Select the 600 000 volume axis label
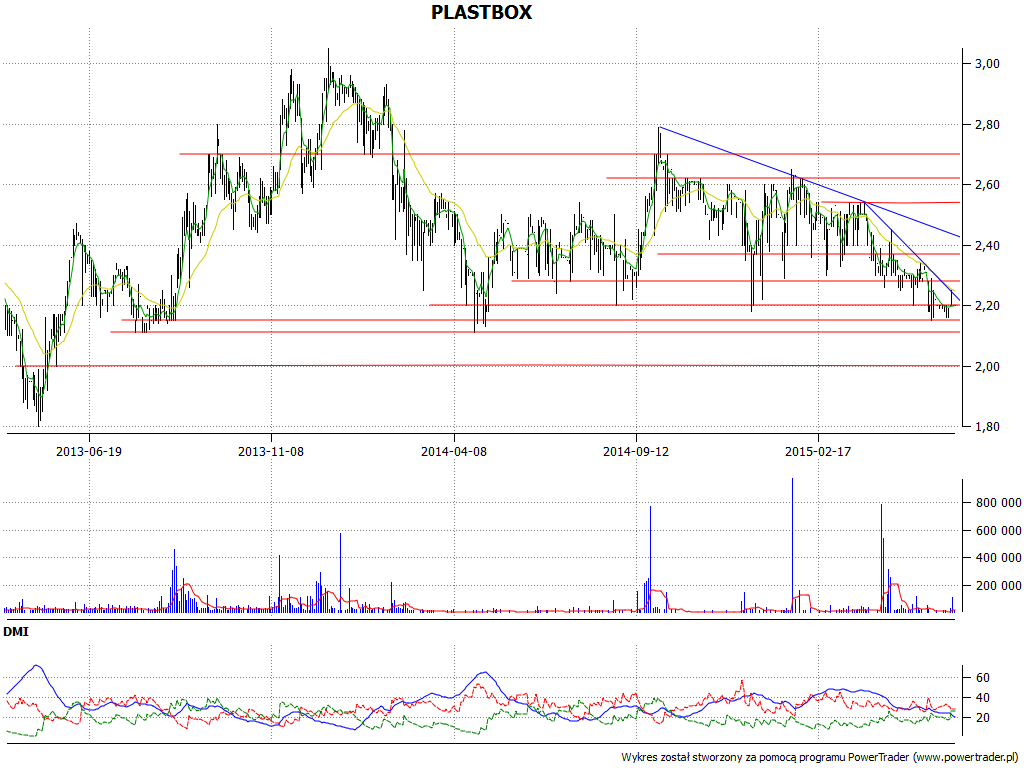 pos(999,530)
